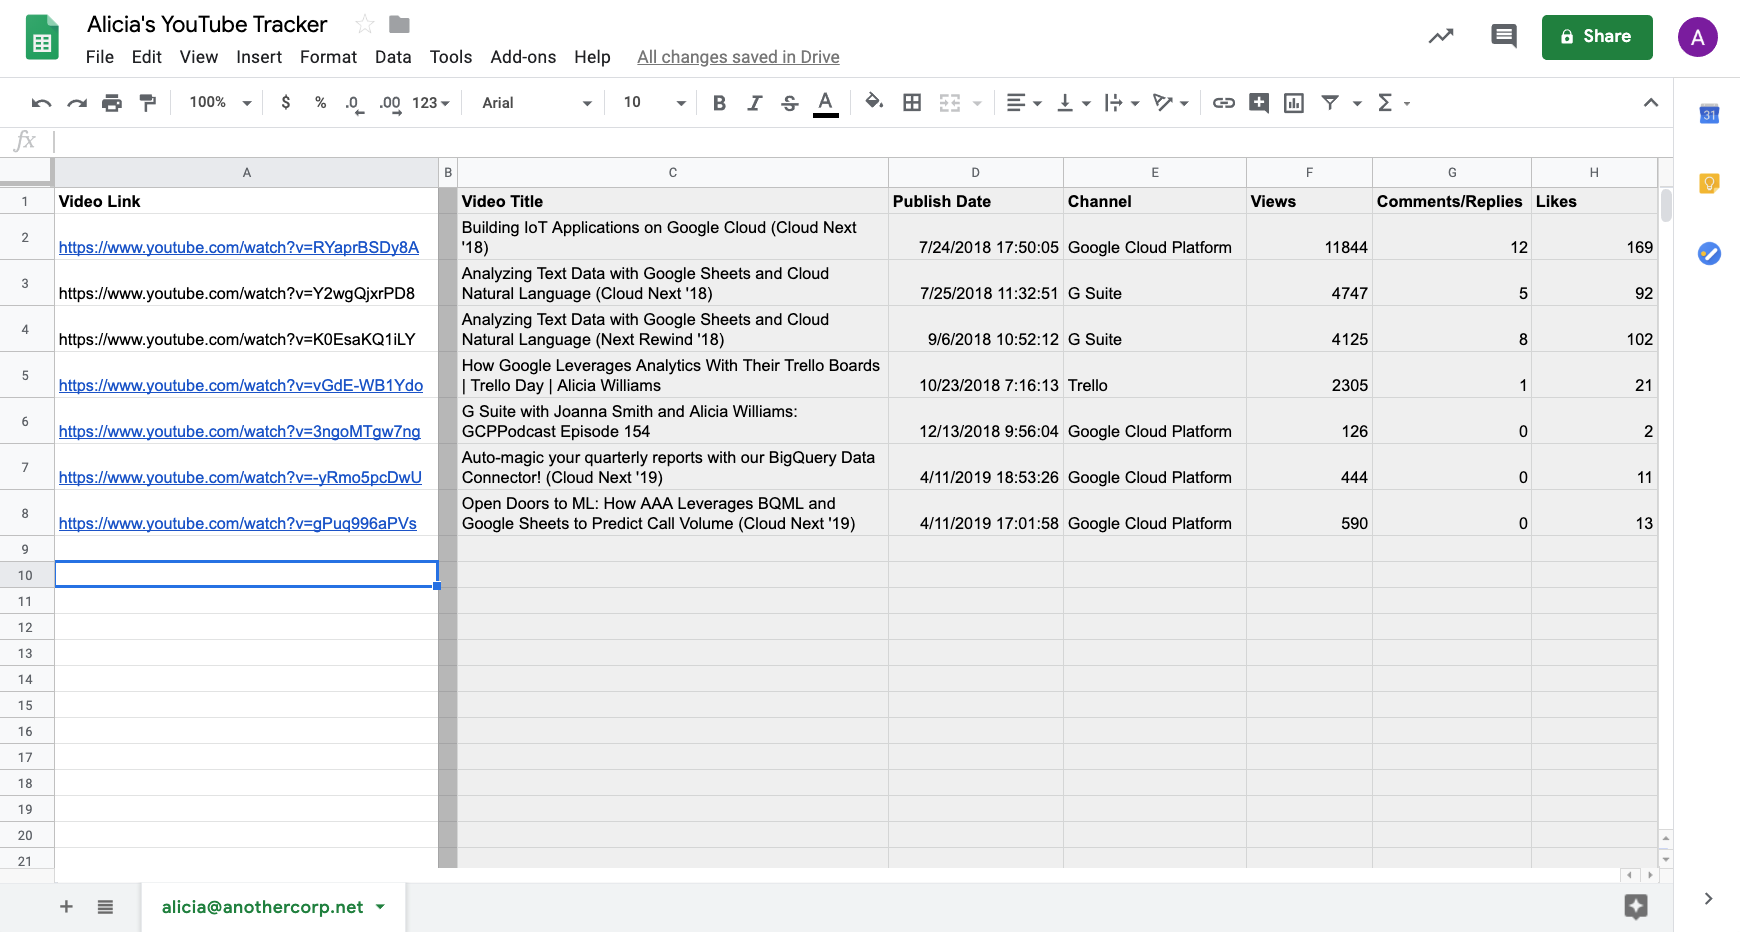Open the fill color picker
The width and height of the screenshot is (1740, 932).
point(875,102)
